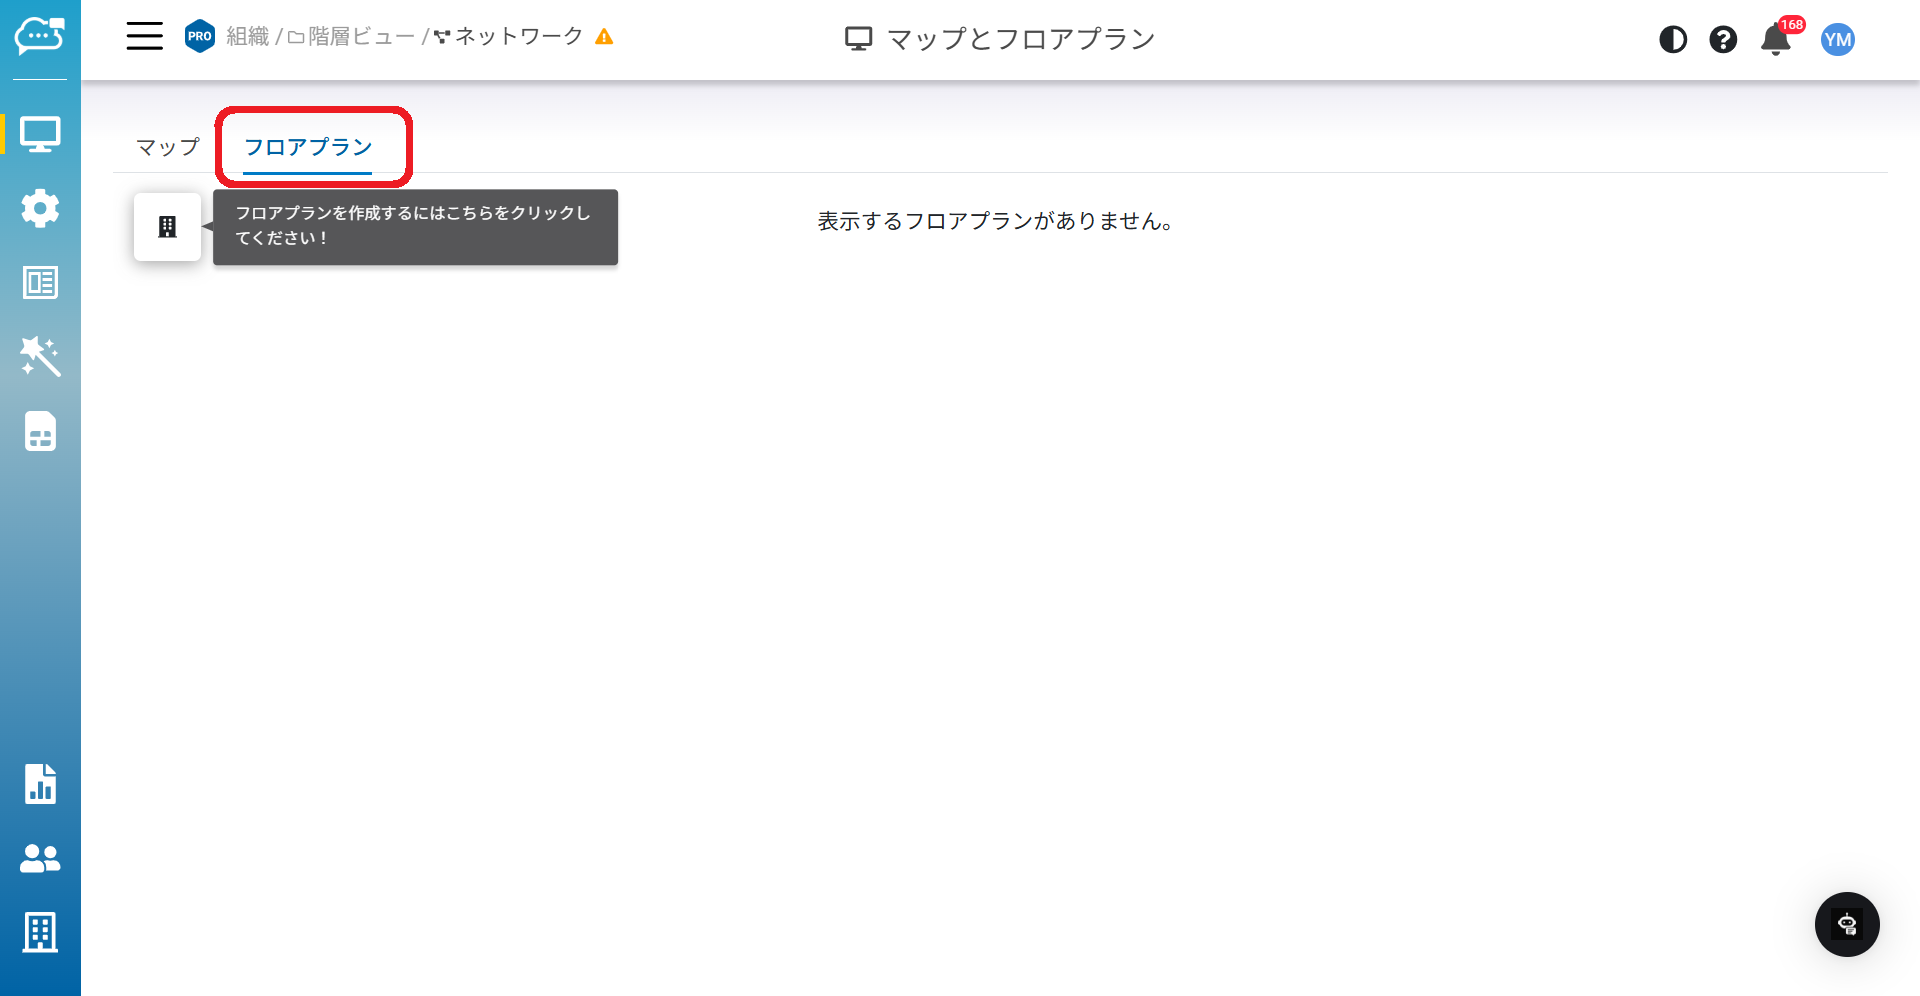Image resolution: width=1920 pixels, height=996 pixels.
Task: Click the create floor plan building button
Action: tap(168, 227)
